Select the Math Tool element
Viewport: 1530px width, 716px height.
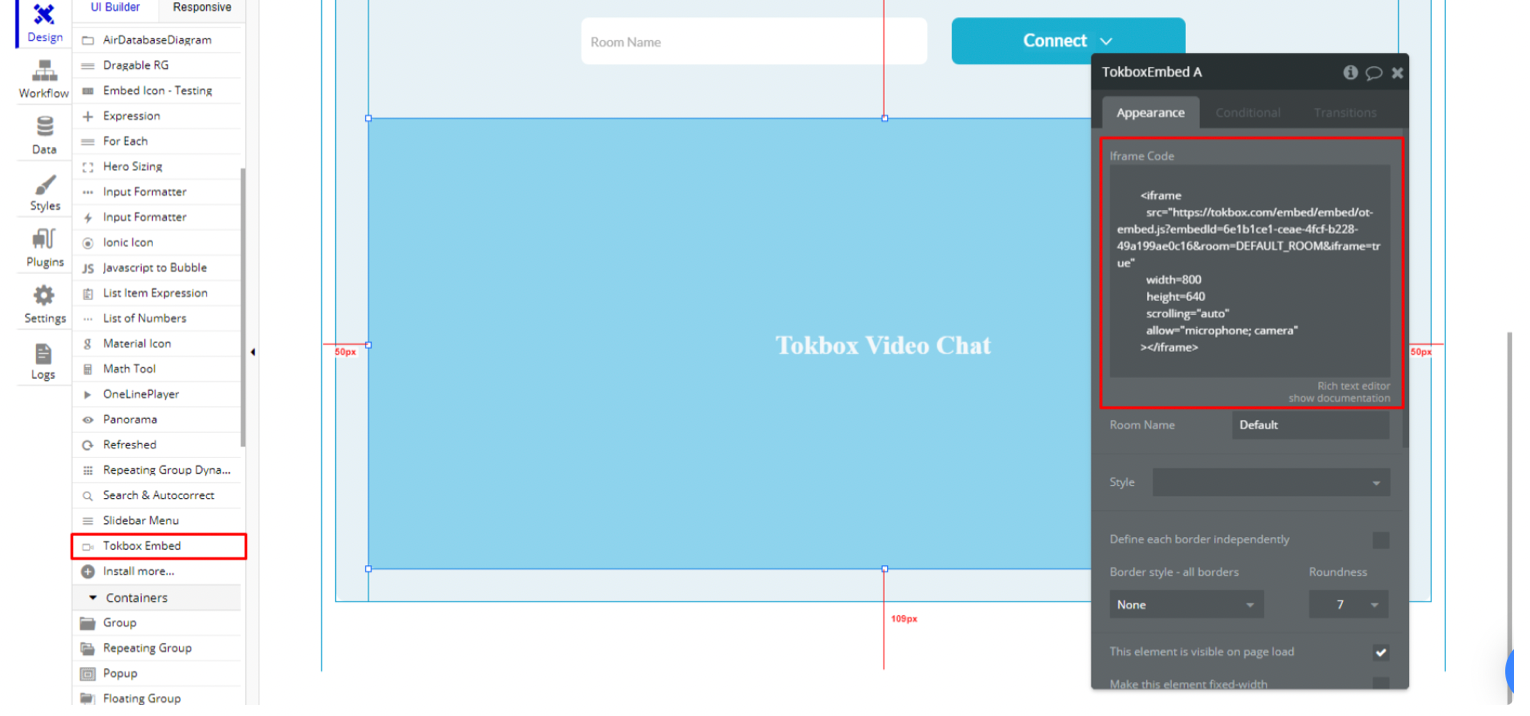coord(158,369)
